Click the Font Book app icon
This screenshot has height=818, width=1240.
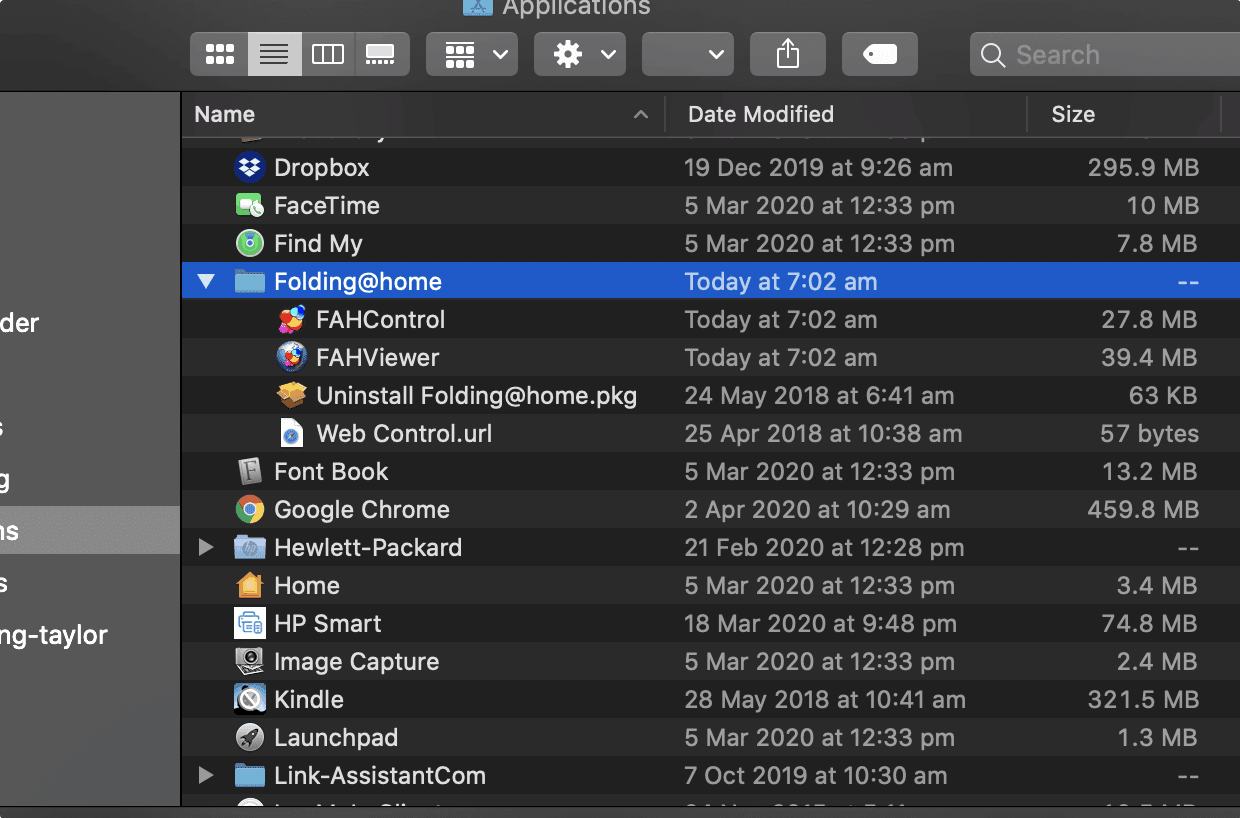pos(249,471)
